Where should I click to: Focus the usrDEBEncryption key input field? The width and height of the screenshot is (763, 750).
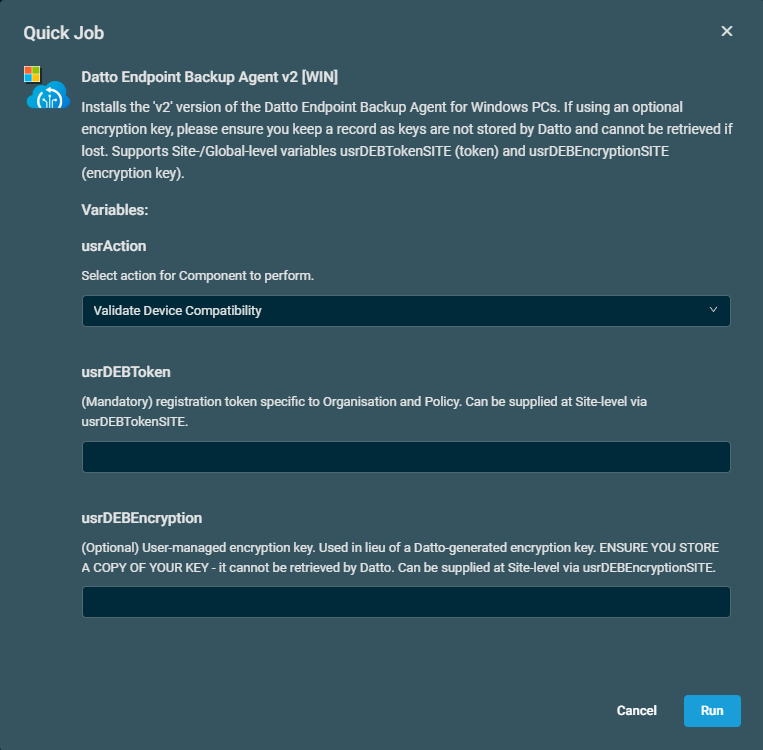(406, 602)
